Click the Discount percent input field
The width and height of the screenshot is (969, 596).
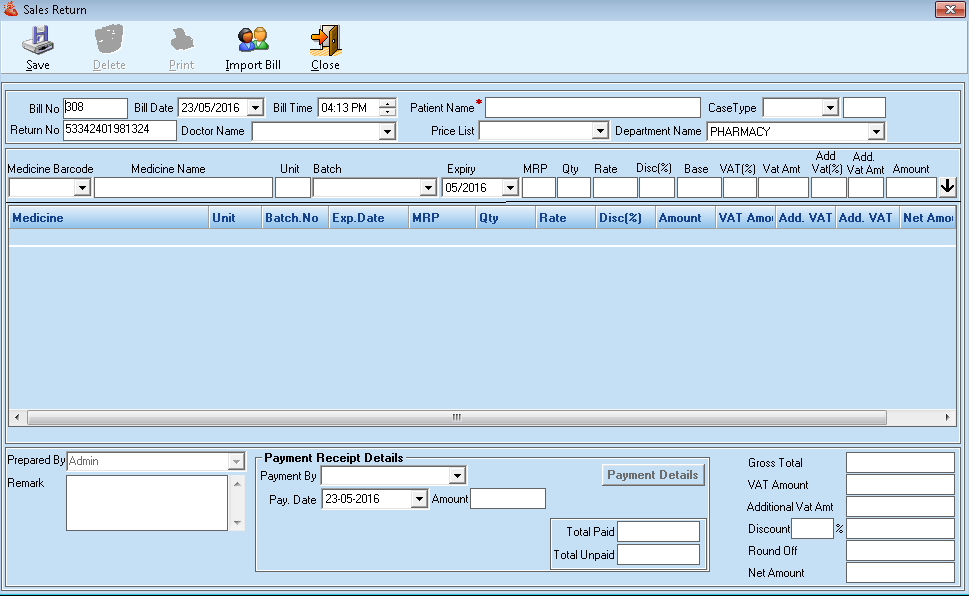click(811, 529)
